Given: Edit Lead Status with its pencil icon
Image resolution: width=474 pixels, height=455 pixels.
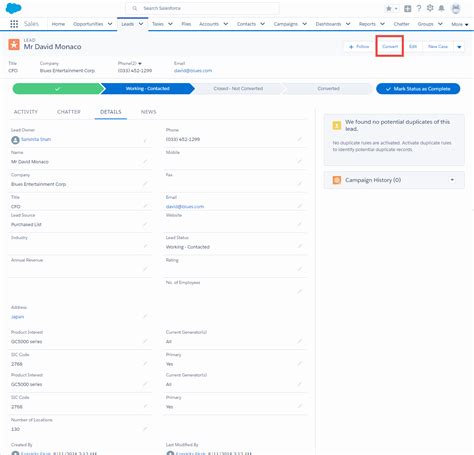Looking at the screenshot, I should tap(299, 246).
